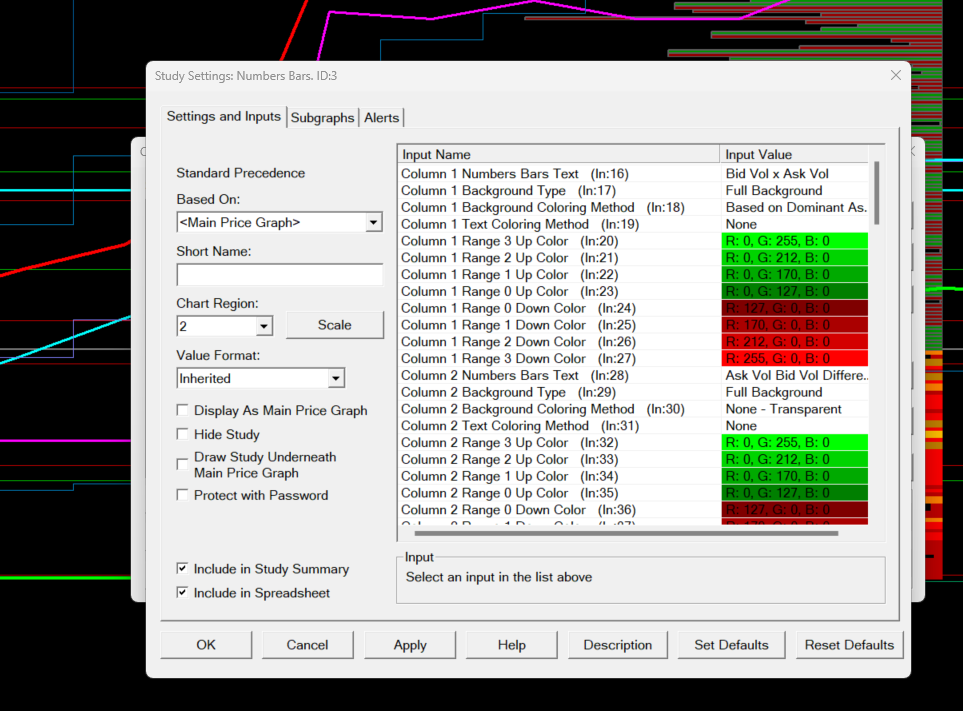Click the Short Name text field

(x=279, y=275)
